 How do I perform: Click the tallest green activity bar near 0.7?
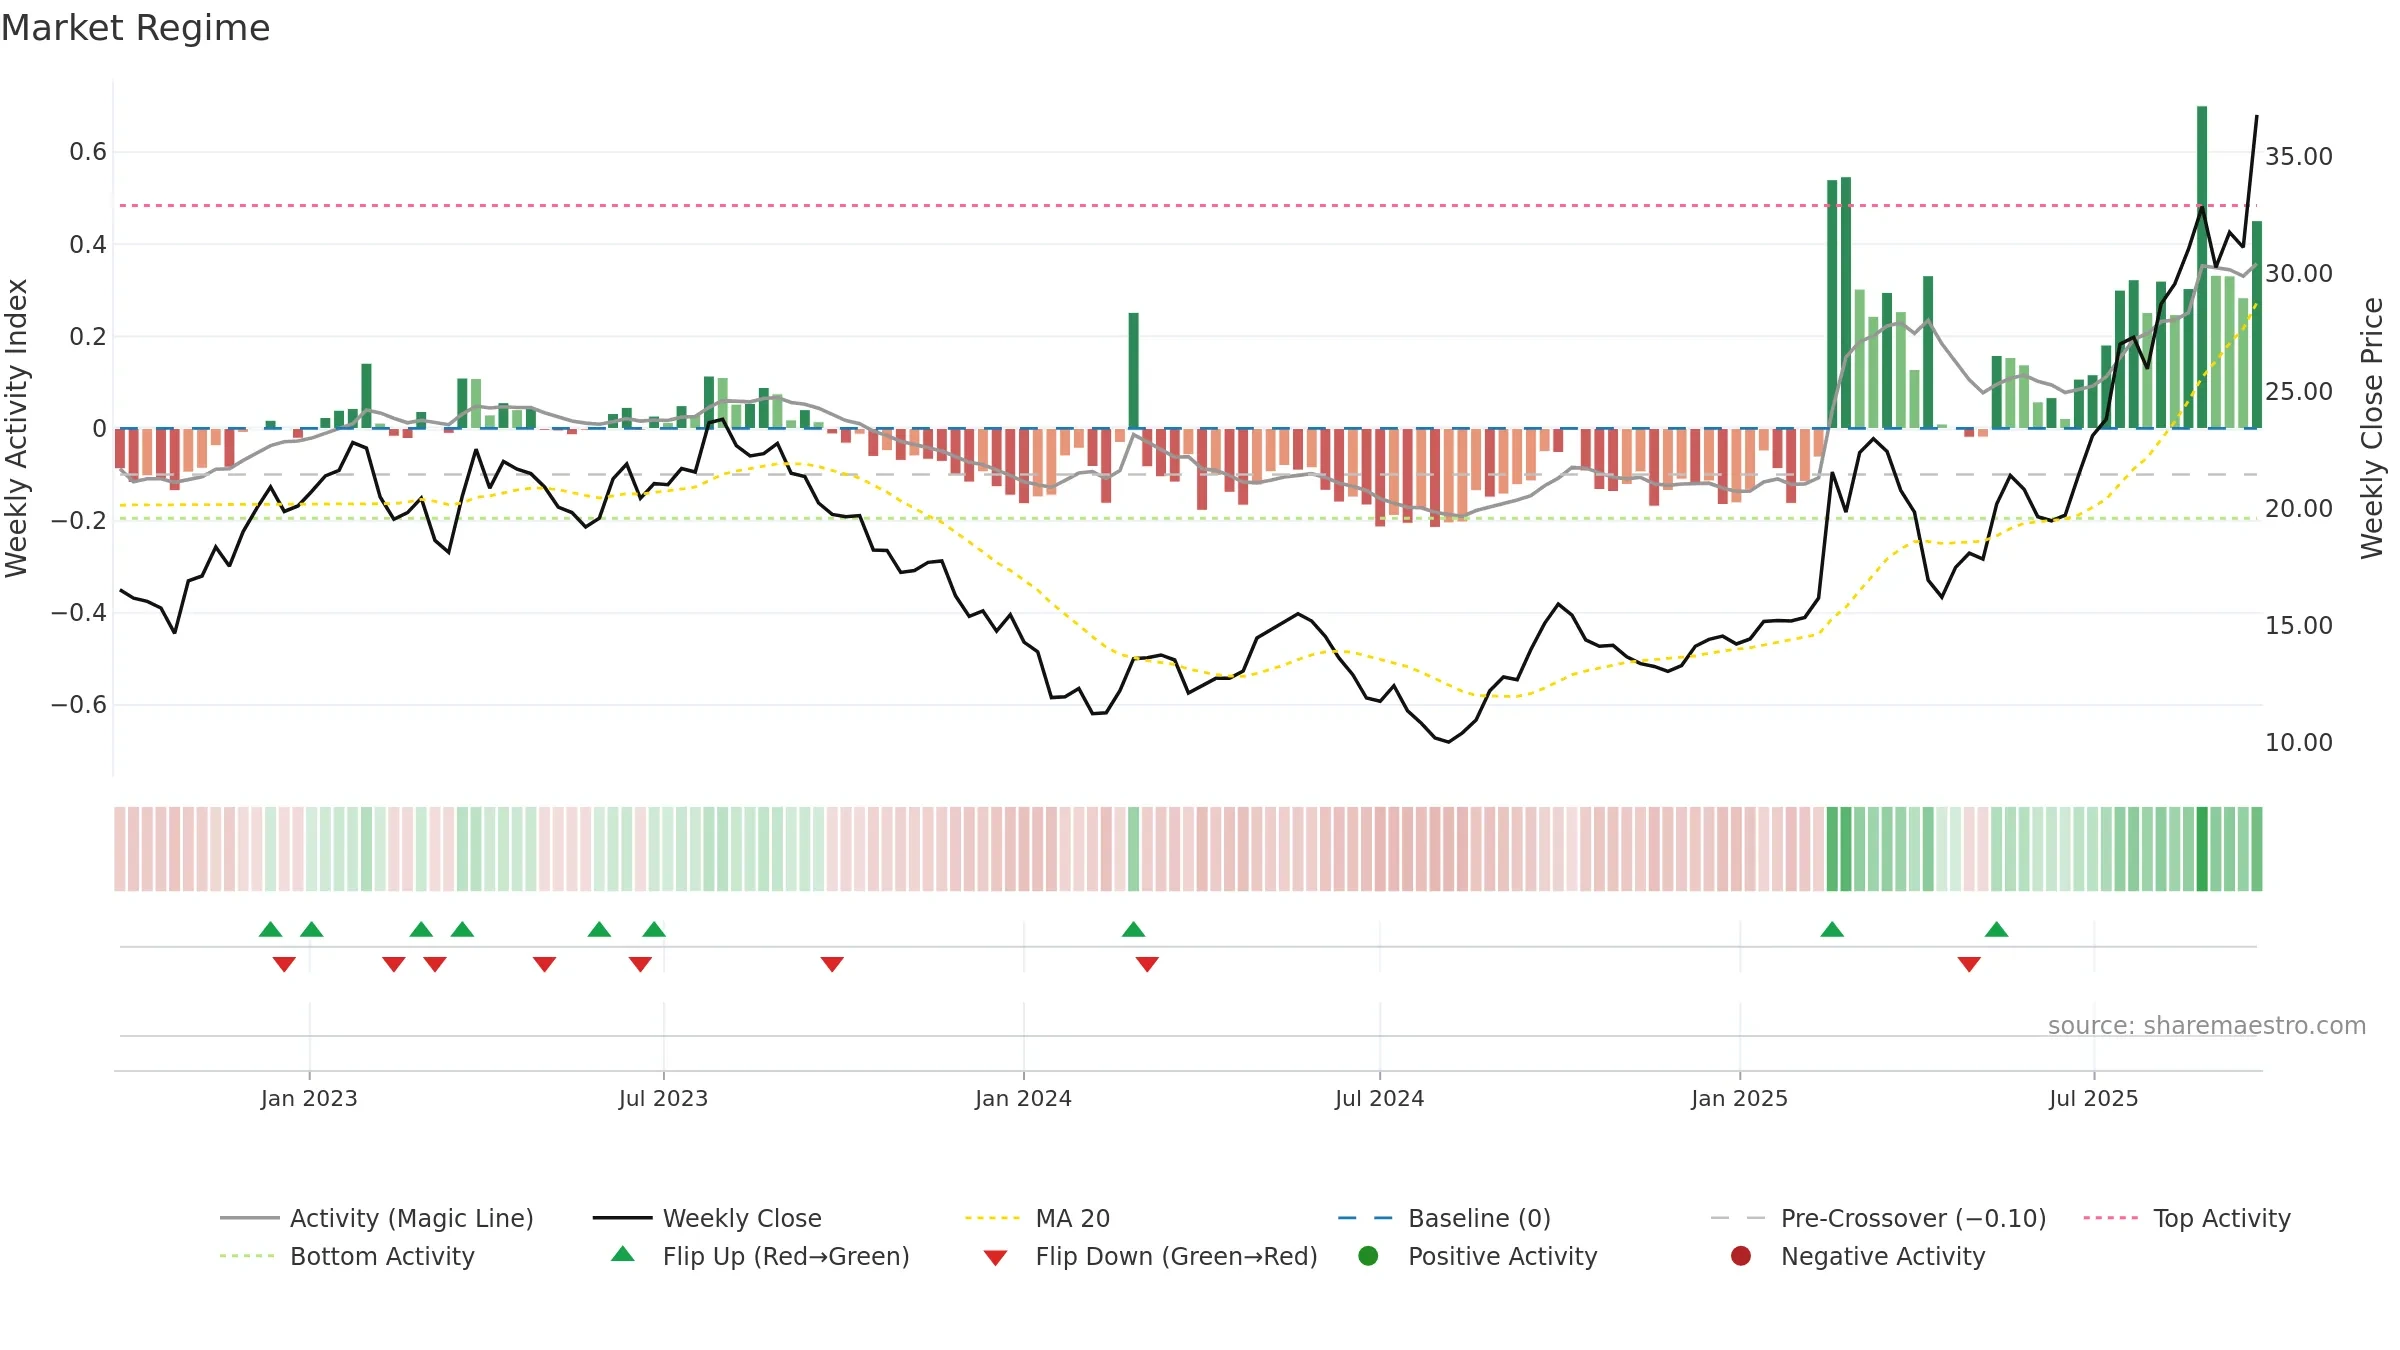coord(2202,267)
